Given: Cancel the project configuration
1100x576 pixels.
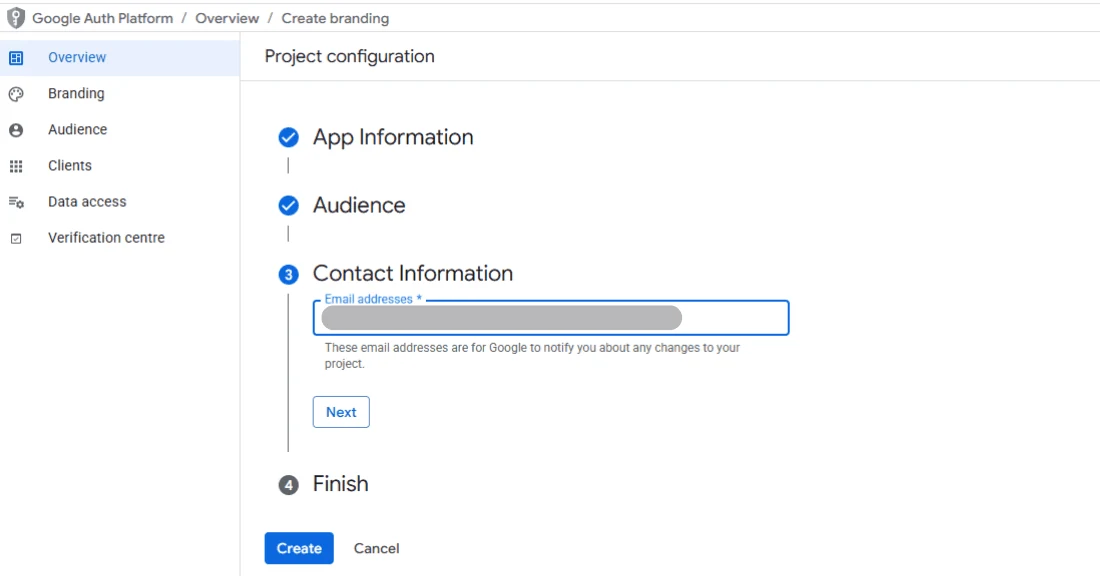Looking at the screenshot, I should [x=376, y=549].
